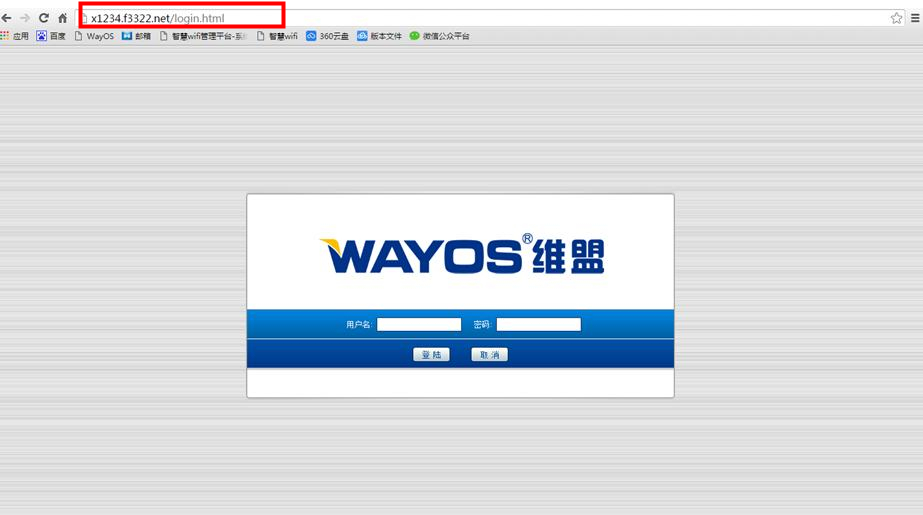Open the browser home page icon

[x=62, y=18]
